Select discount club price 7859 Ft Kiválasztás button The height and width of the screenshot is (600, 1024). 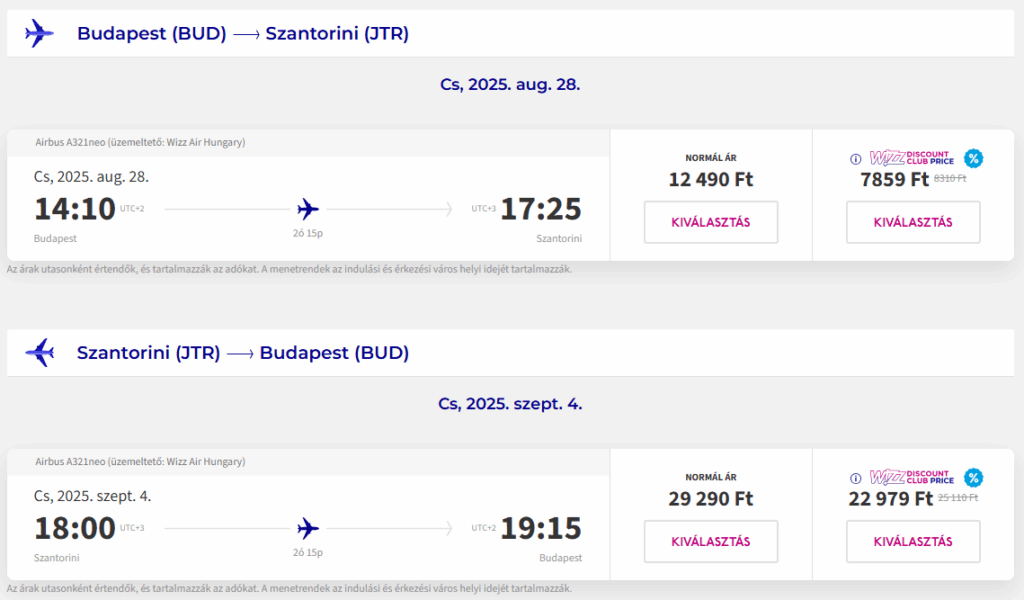click(913, 223)
